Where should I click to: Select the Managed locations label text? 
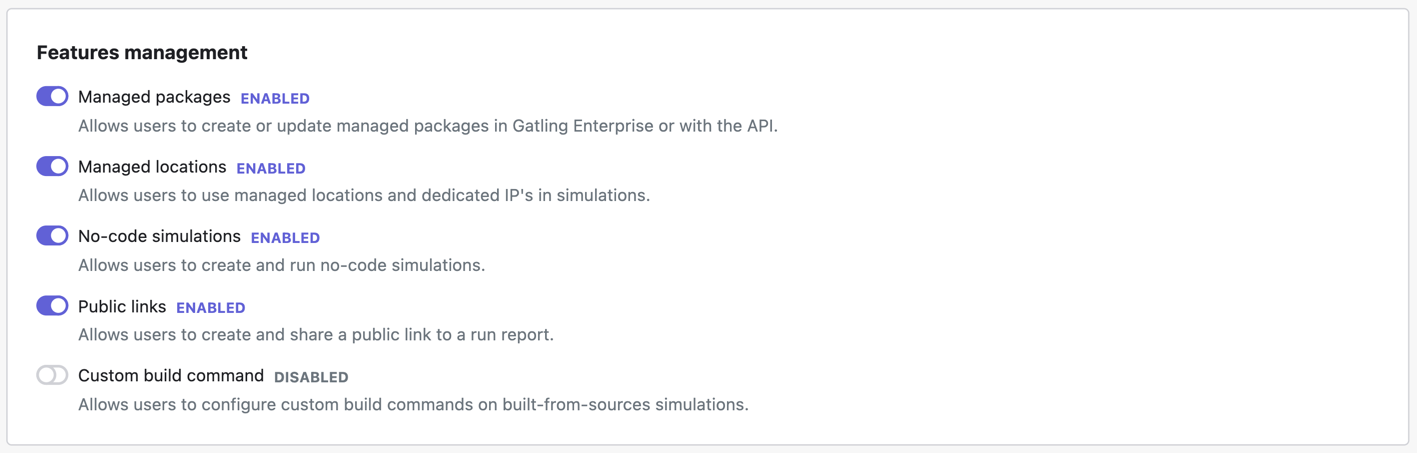coord(152,167)
